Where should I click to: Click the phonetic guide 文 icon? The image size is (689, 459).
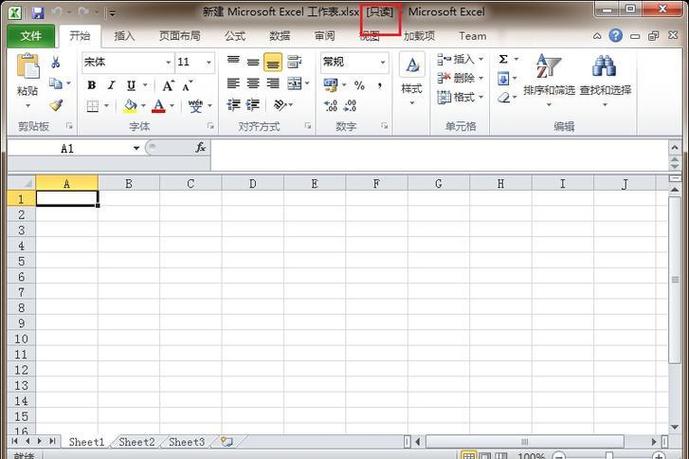point(196,106)
